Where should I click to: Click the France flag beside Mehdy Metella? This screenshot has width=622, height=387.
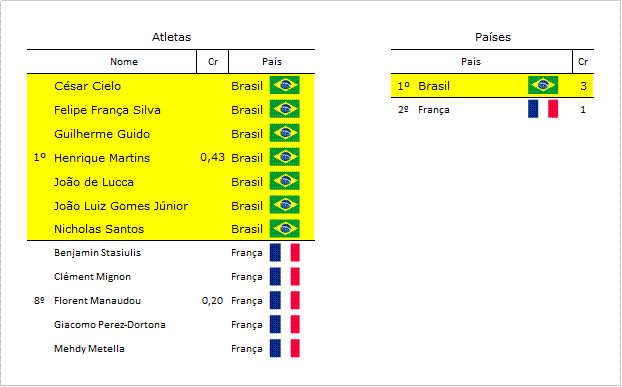284,348
